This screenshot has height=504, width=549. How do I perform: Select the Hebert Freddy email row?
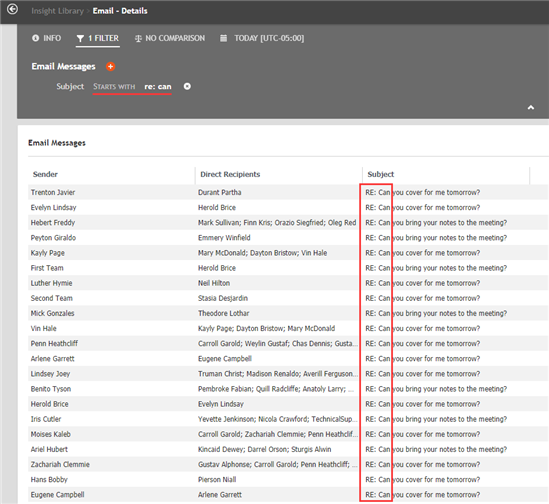point(288,222)
